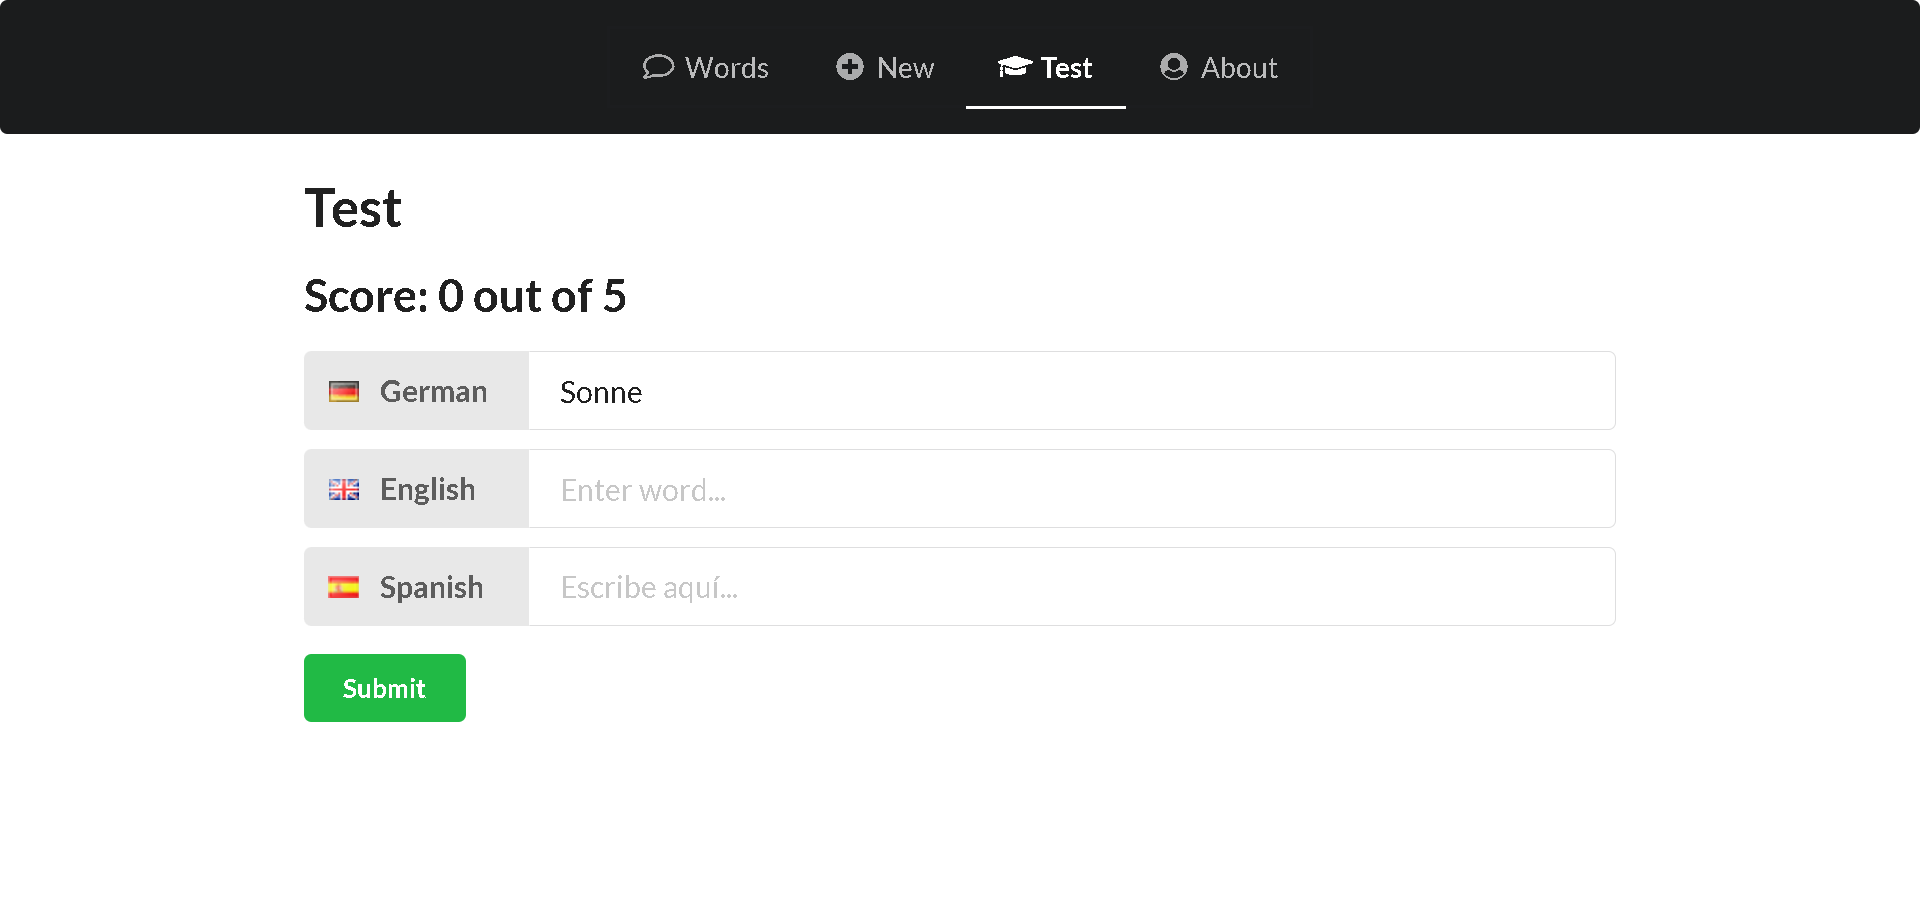The height and width of the screenshot is (919, 1920).
Task: Click the Test page heading
Action: coord(353,207)
